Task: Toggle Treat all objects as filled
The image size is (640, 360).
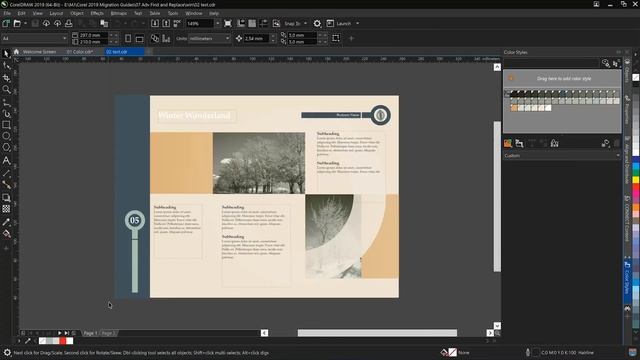Action: tap(336, 38)
